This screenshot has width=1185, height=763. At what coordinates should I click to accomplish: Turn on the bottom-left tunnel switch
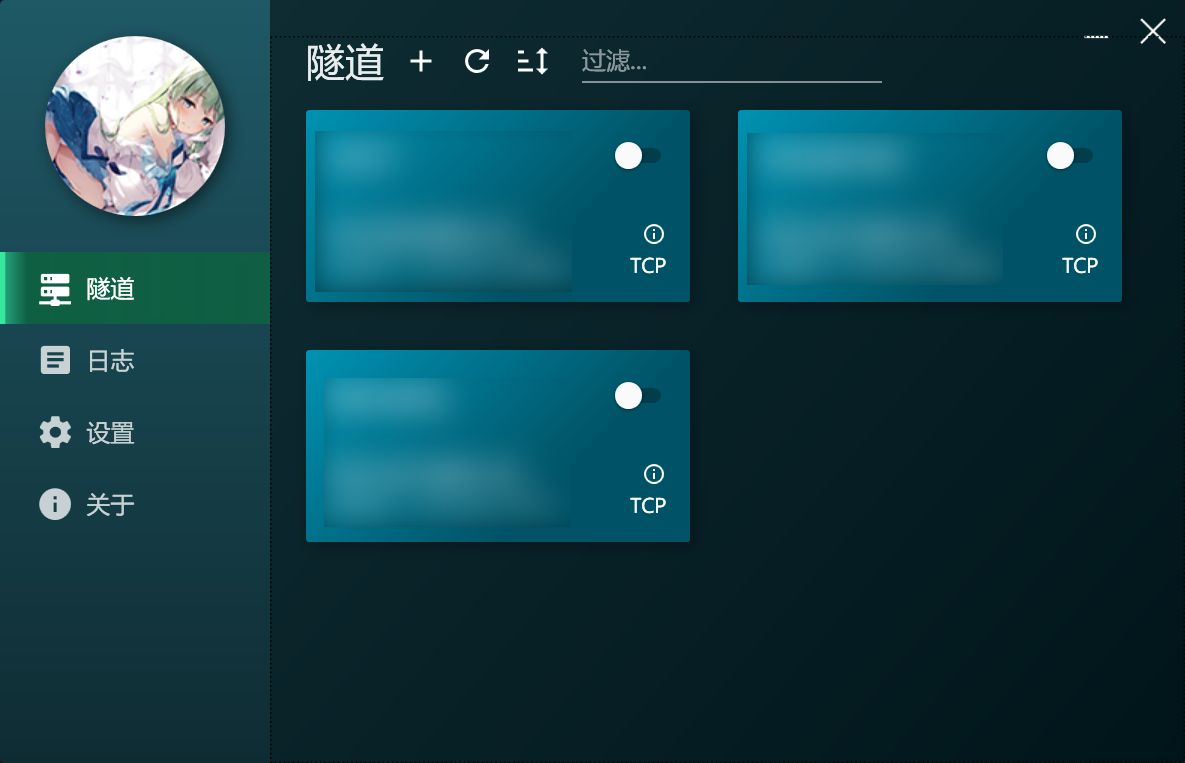(x=638, y=395)
